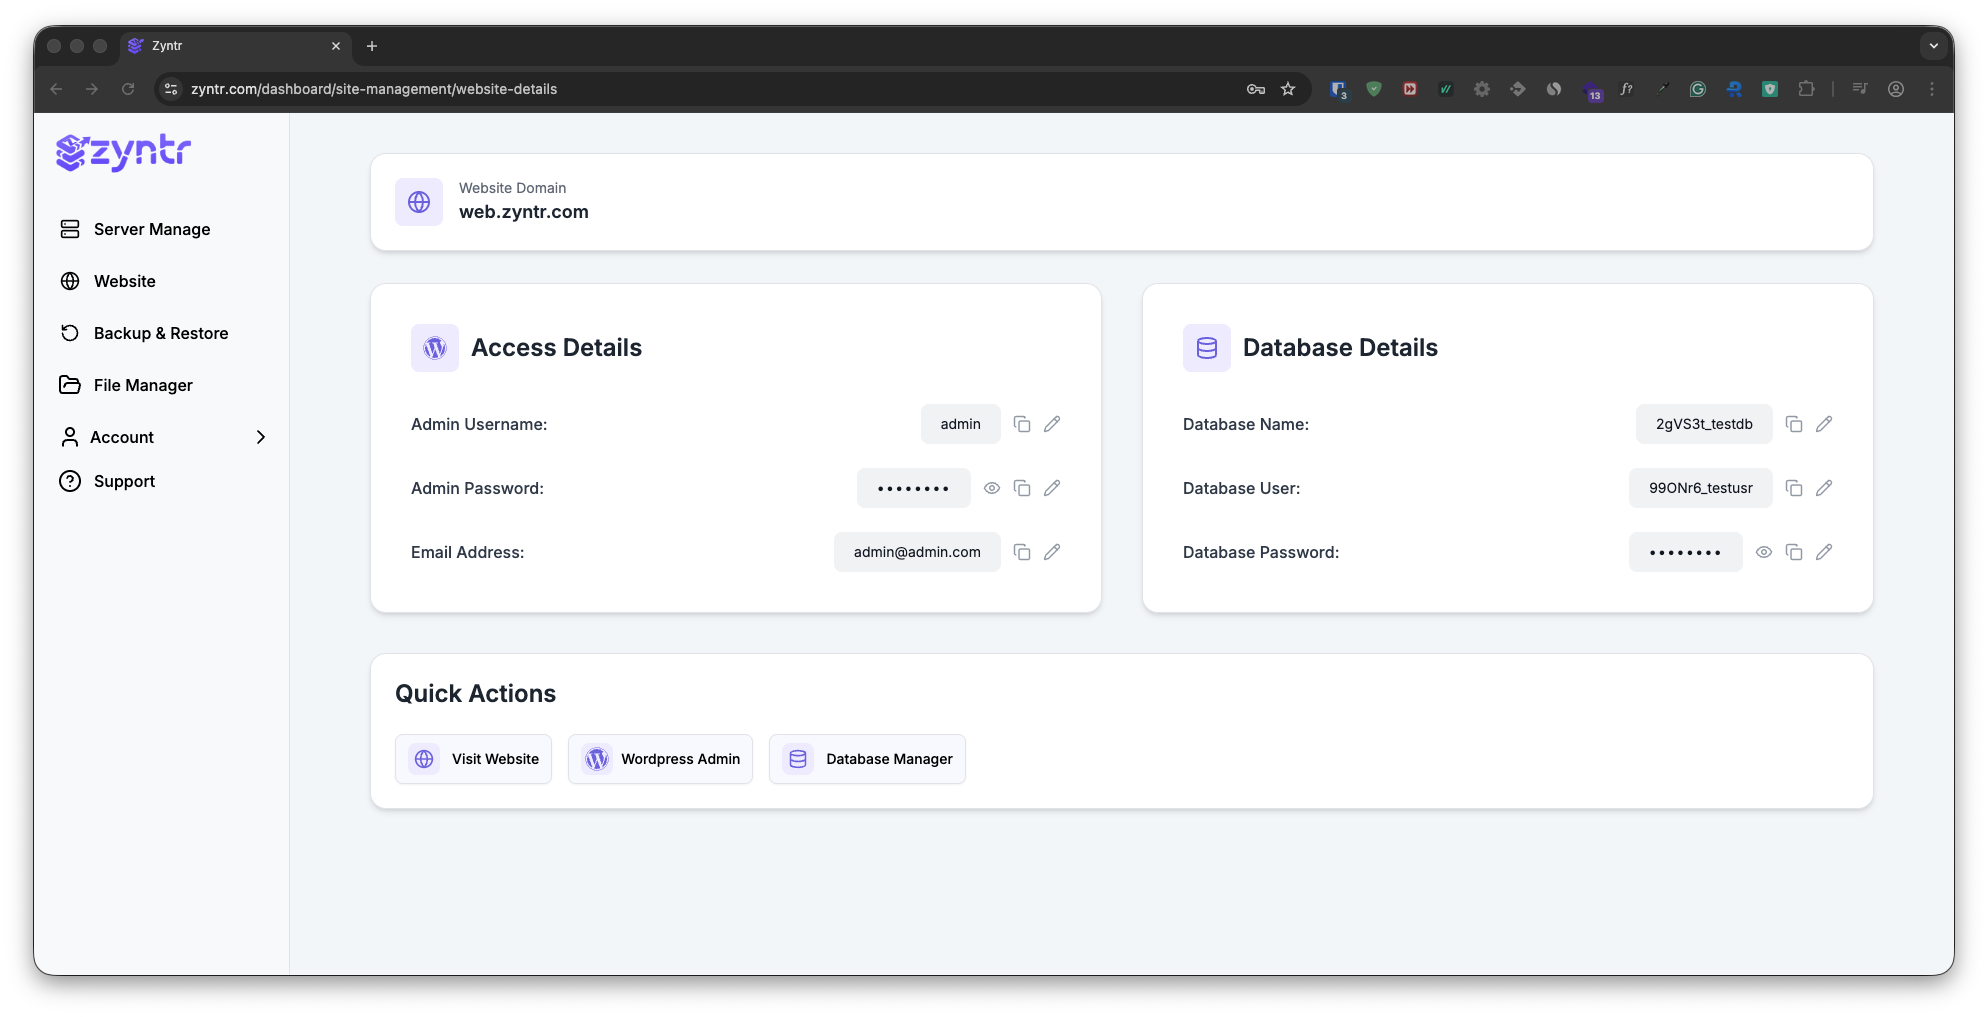
Task: Edit the Email Address field
Action: 1052,552
